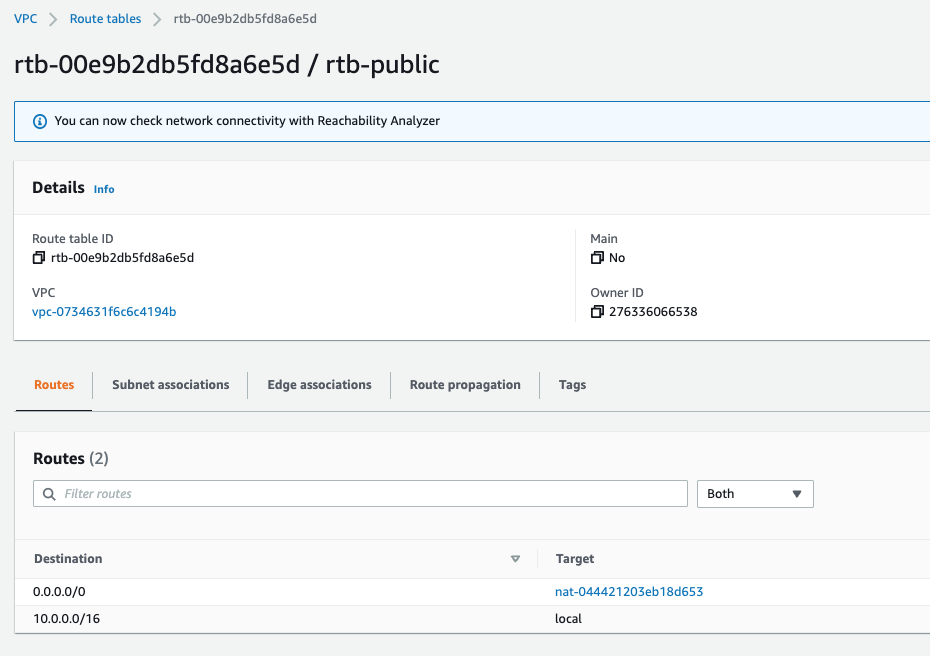Open the Edge associations tab
Image resolution: width=930 pixels, height=656 pixels.
click(319, 385)
